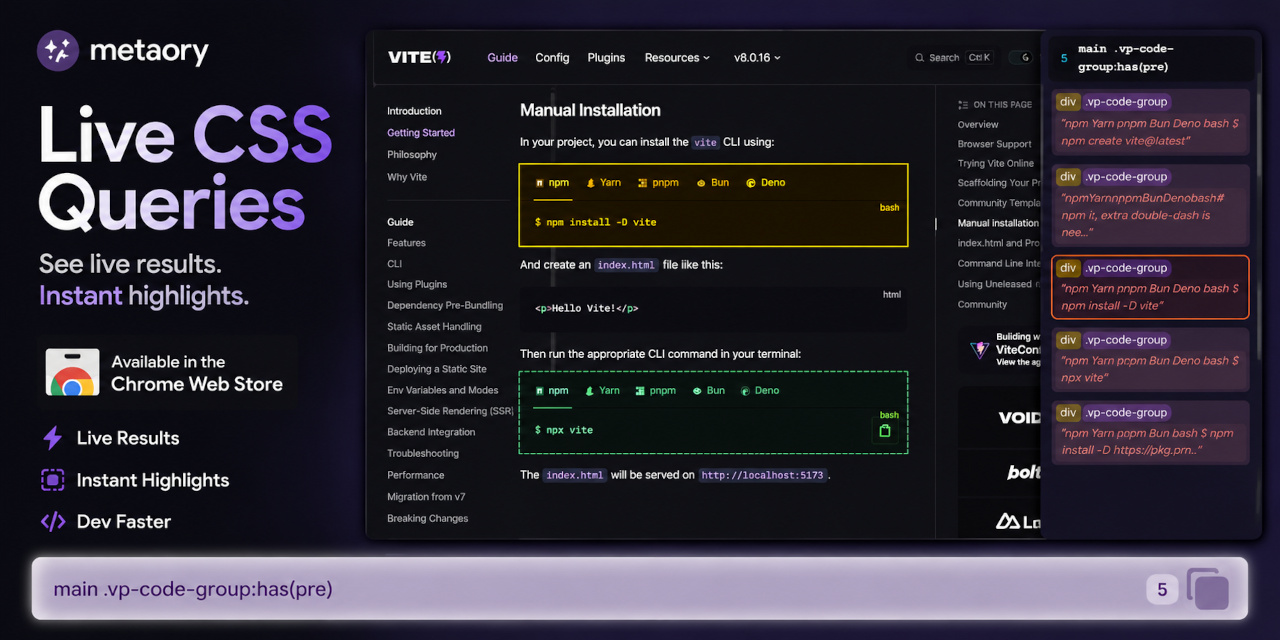Select highlighted result 'npm install -D vite'
The height and width of the screenshot is (640, 1280).
click(x=1151, y=288)
